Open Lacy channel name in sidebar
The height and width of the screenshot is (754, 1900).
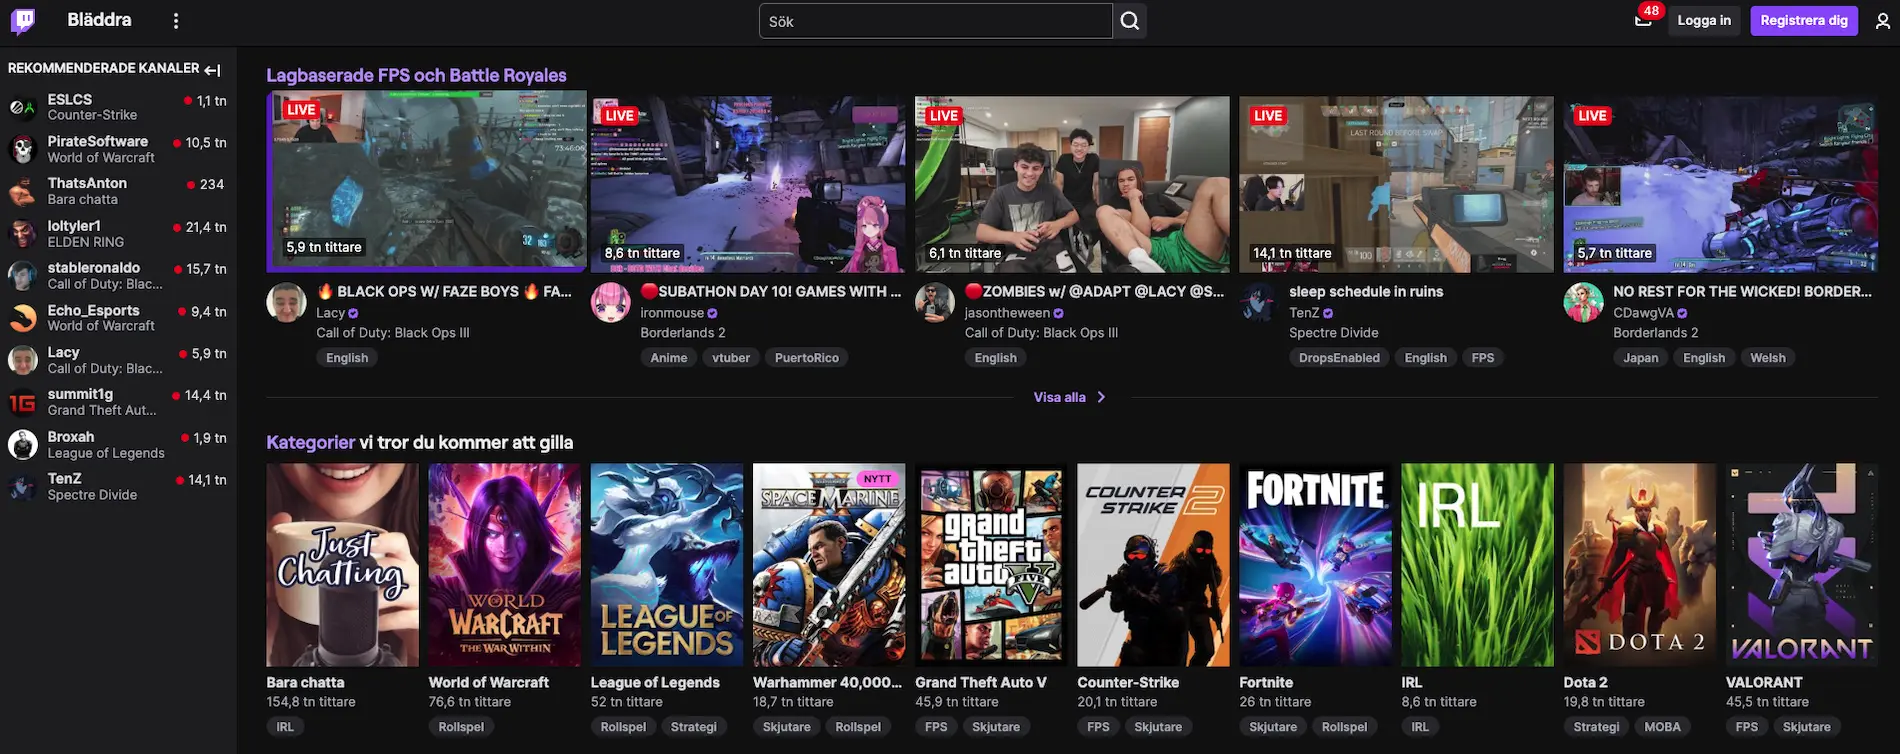[63, 352]
